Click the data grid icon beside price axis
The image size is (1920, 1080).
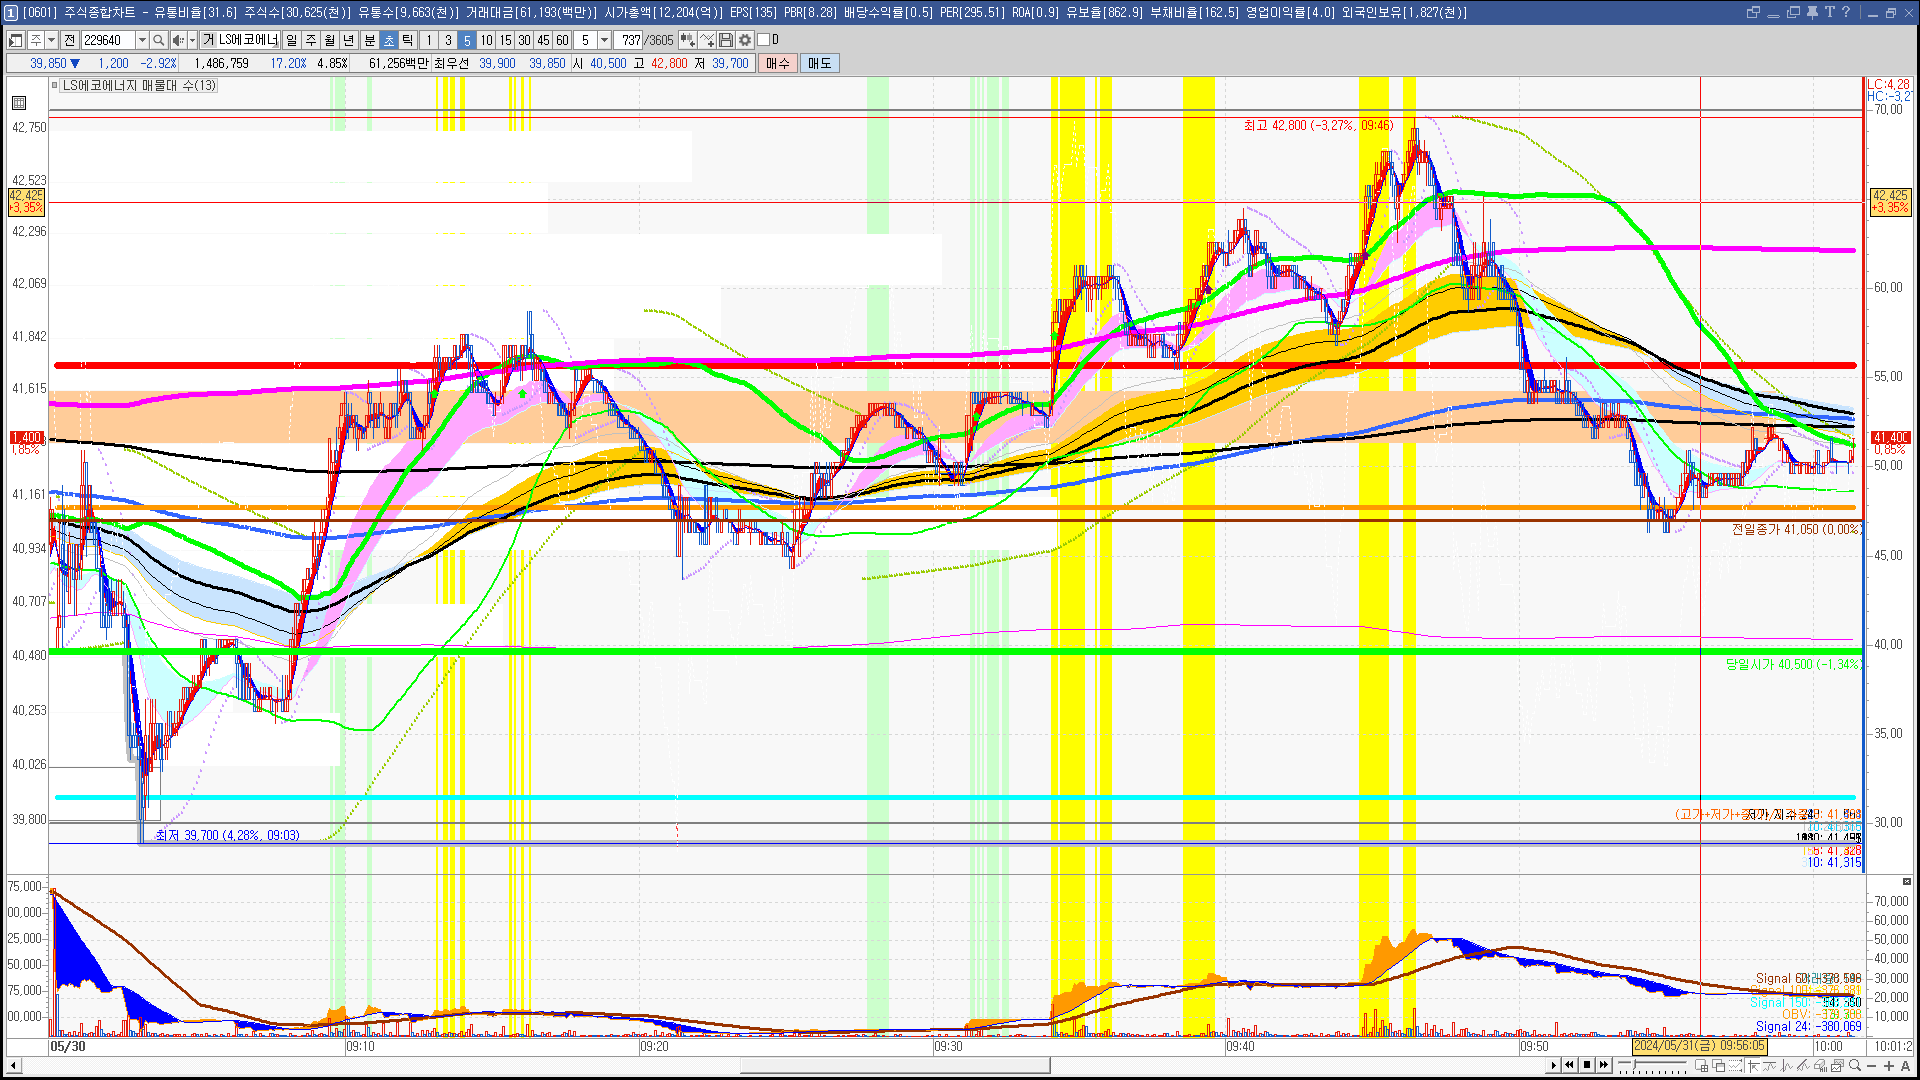point(19,102)
